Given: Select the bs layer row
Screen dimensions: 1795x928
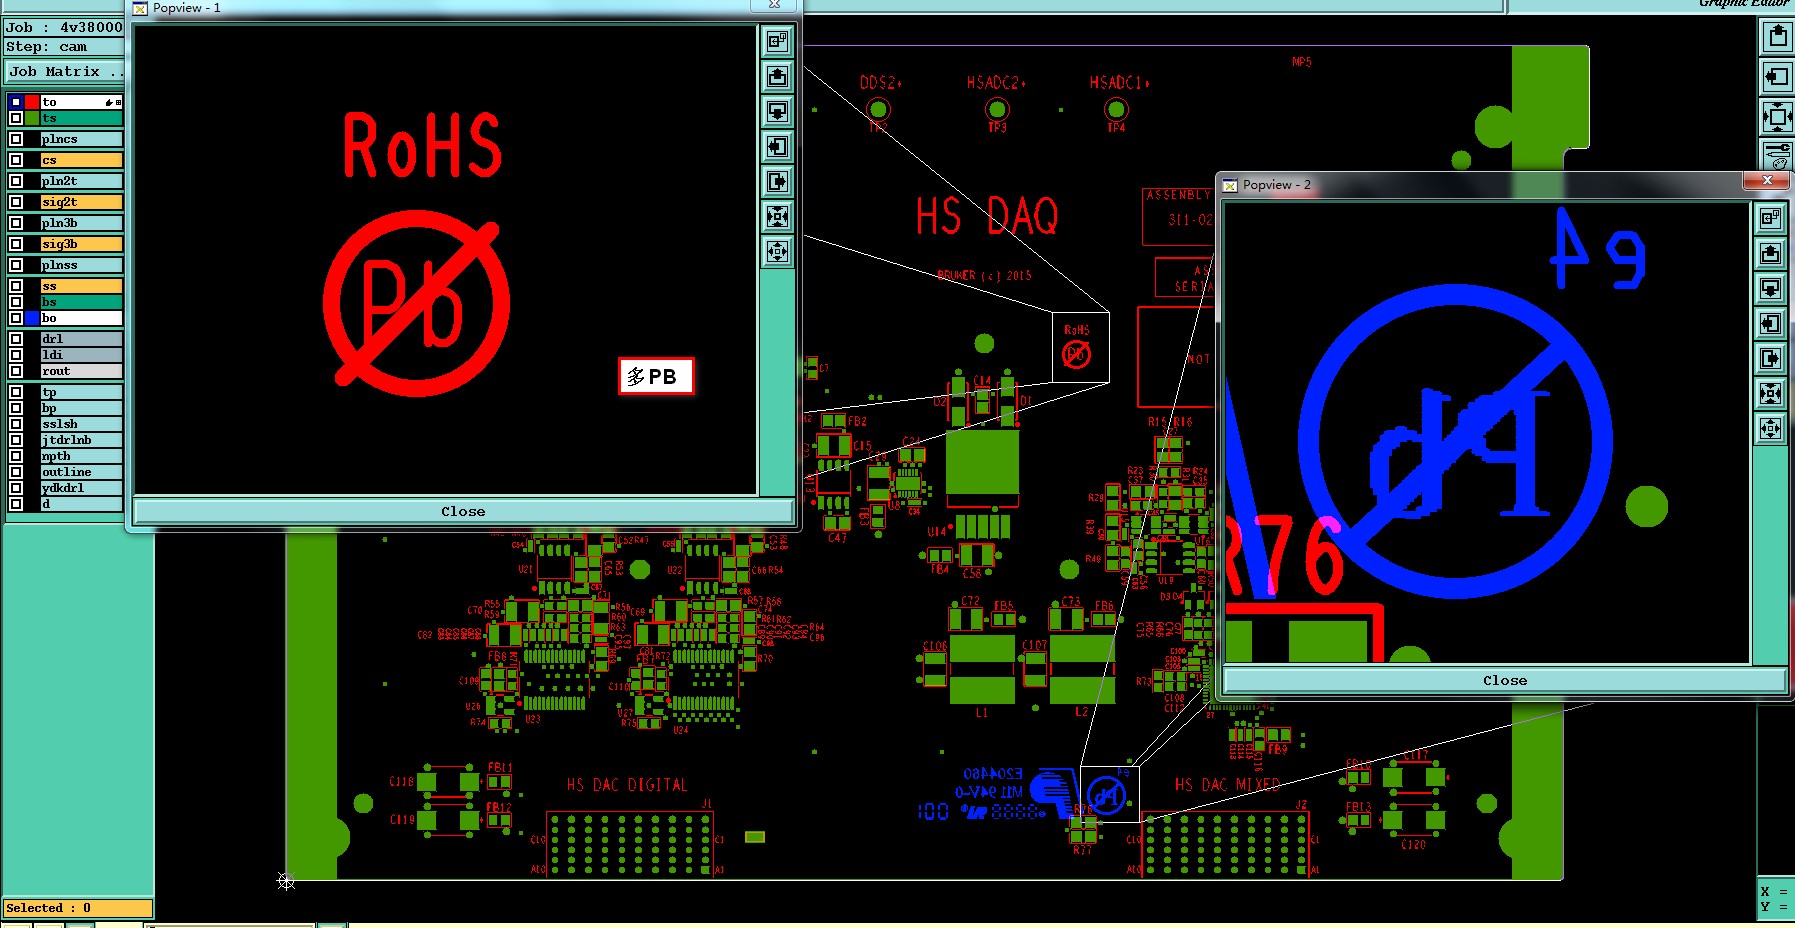Looking at the screenshot, I should pyautogui.click(x=81, y=302).
